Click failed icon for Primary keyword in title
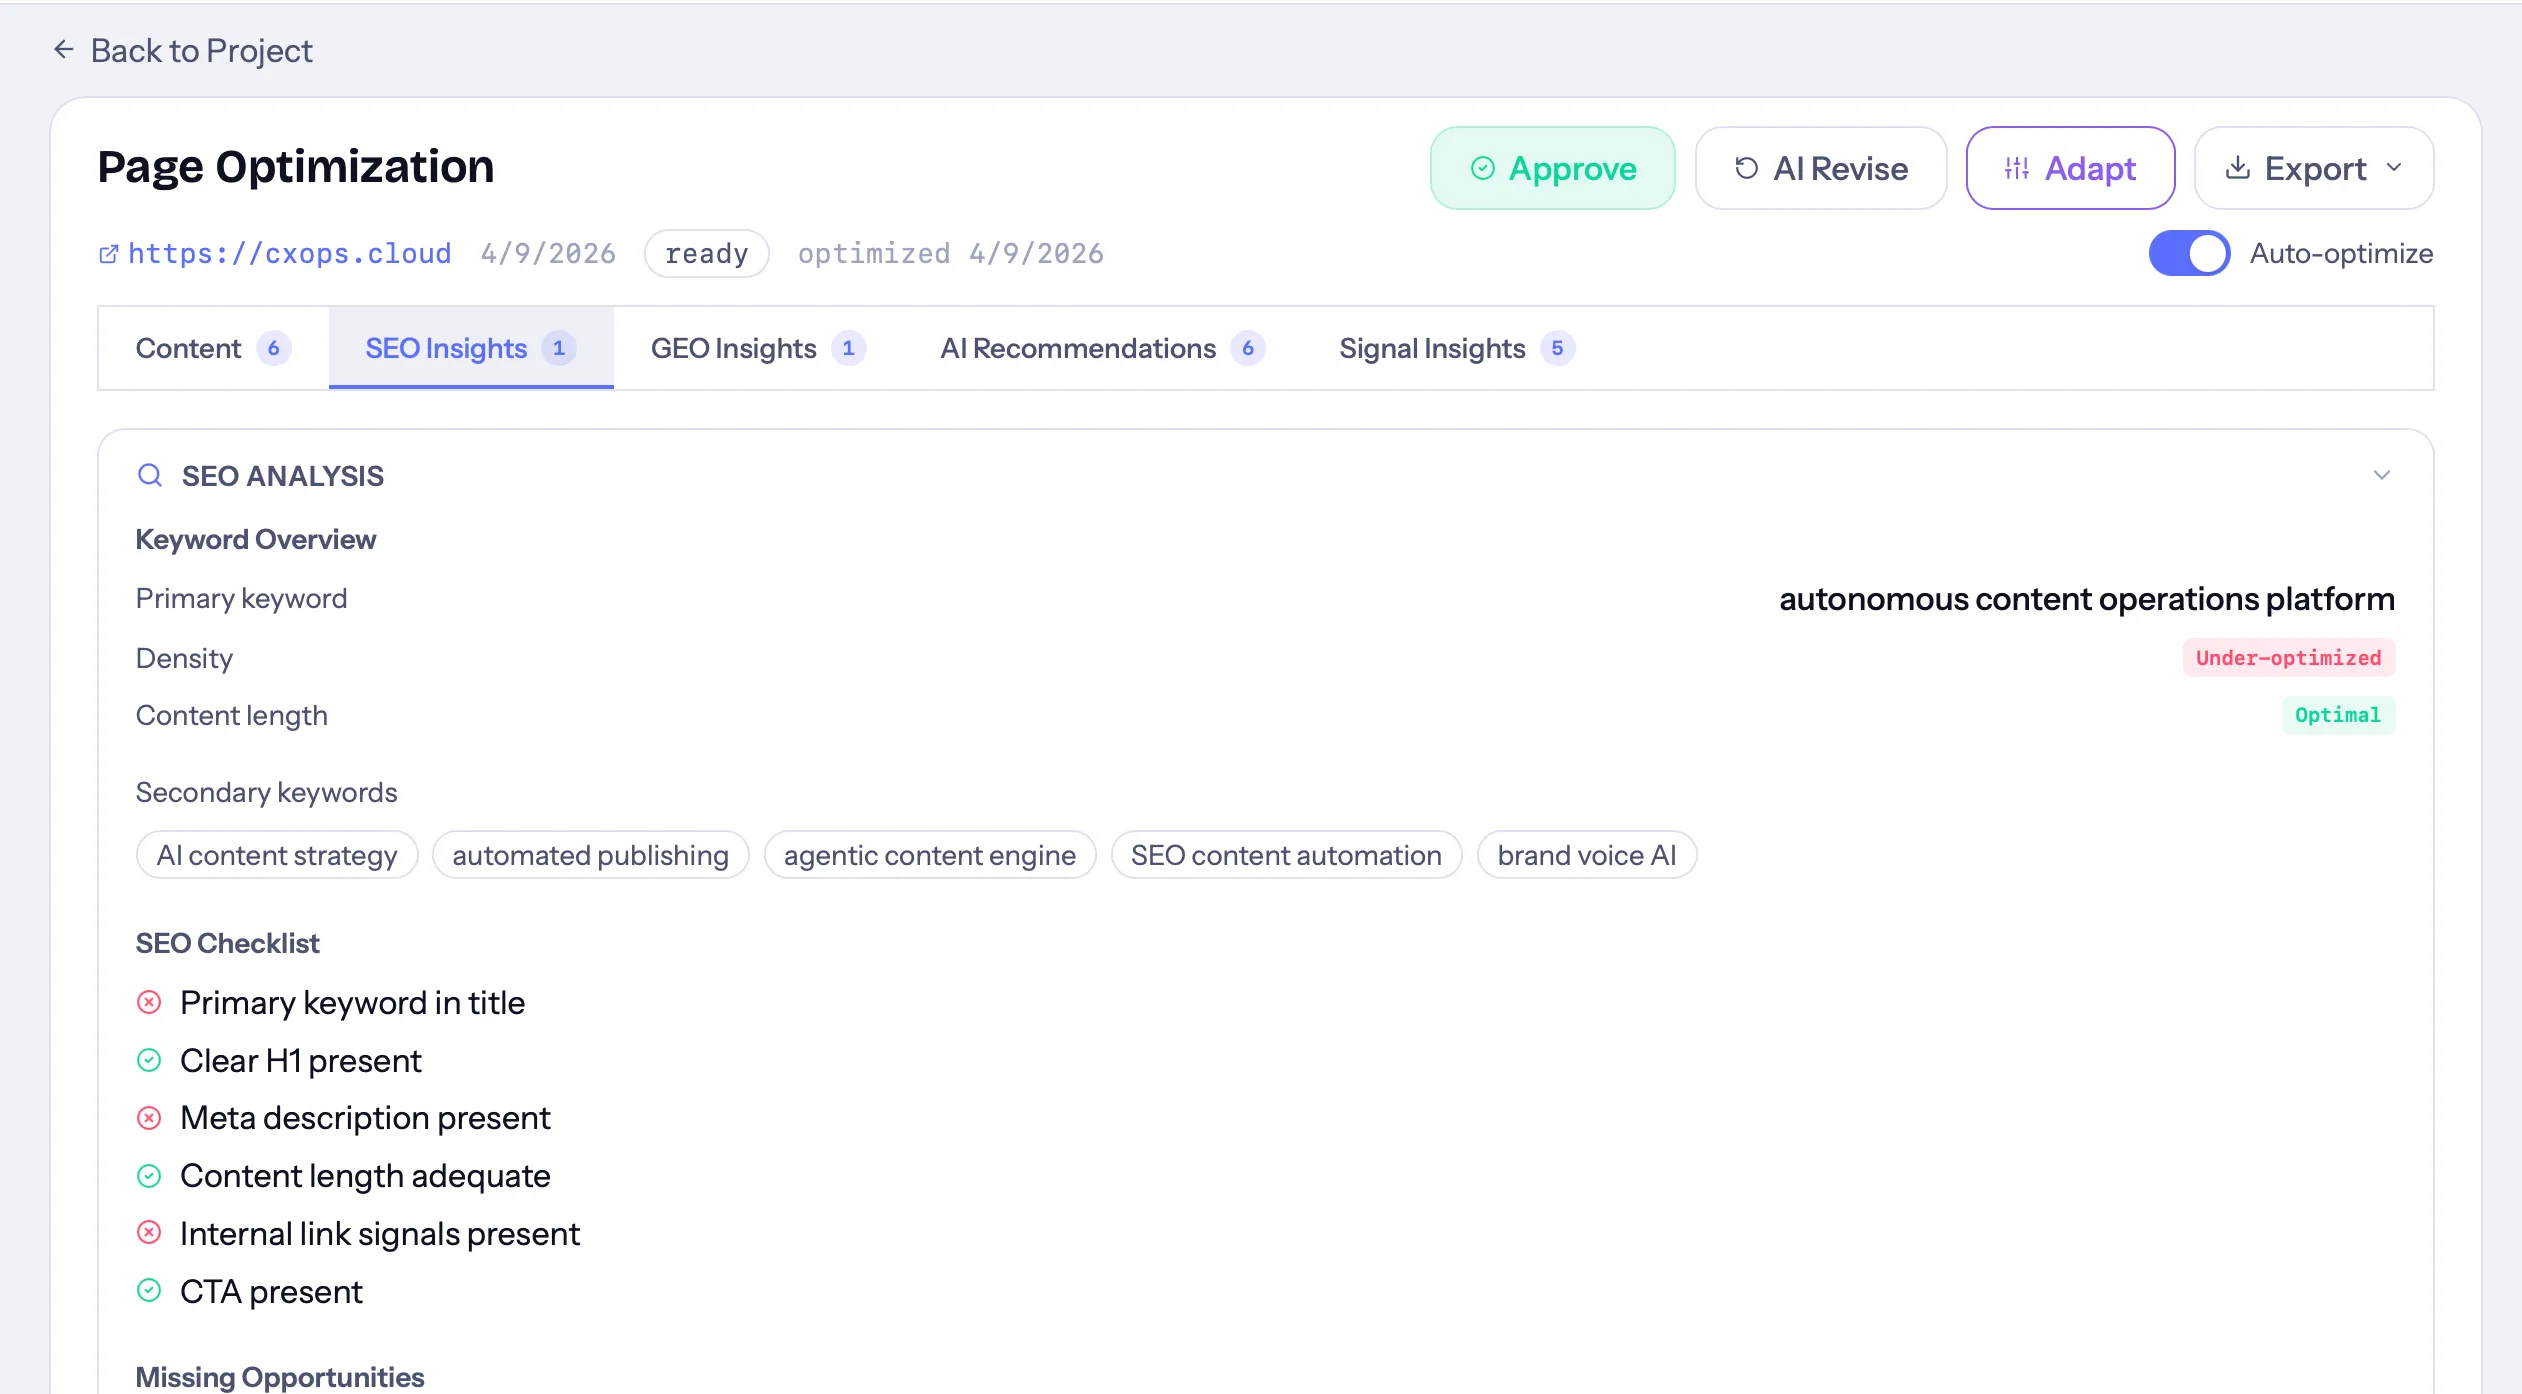The height and width of the screenshot is (1394, 2522). tap(149, 1002)
